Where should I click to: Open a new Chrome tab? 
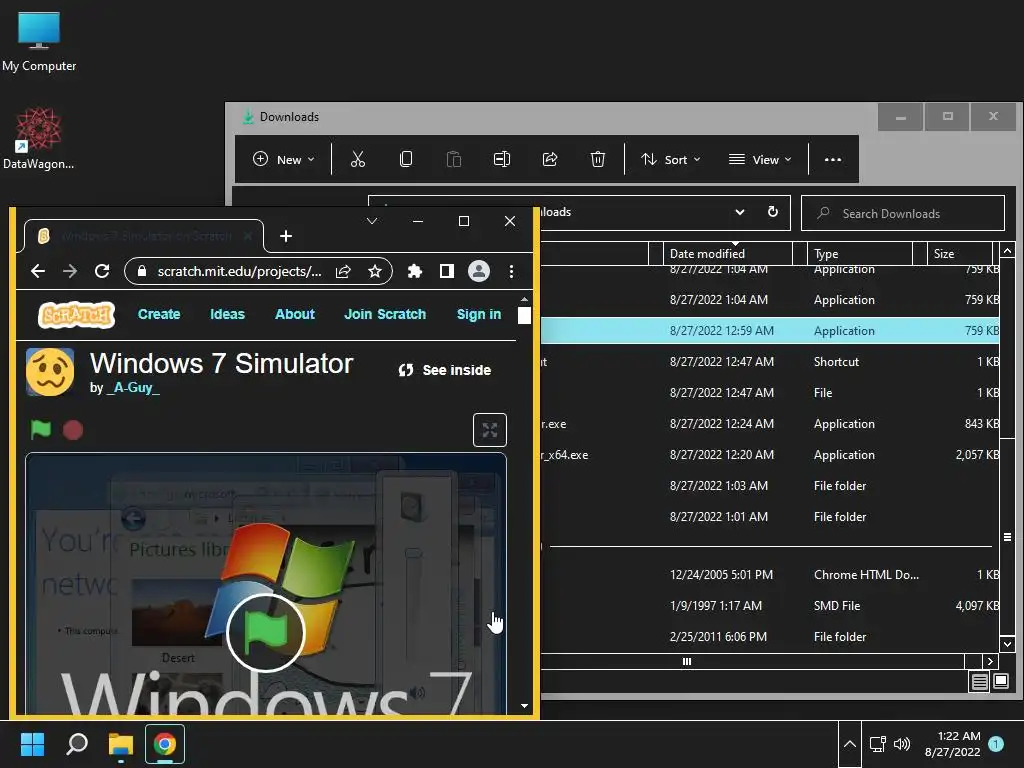click(285, 236)
